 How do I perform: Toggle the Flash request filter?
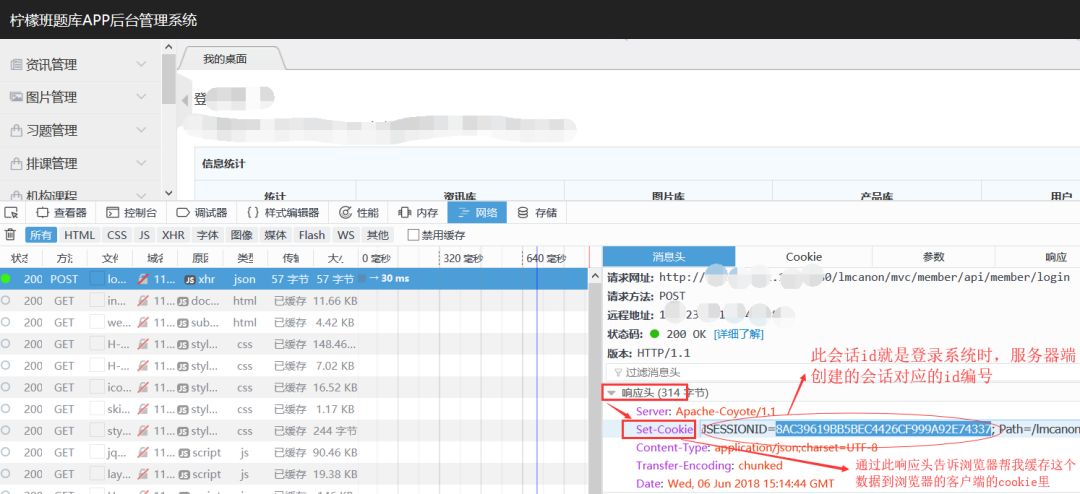pos(312,235)
